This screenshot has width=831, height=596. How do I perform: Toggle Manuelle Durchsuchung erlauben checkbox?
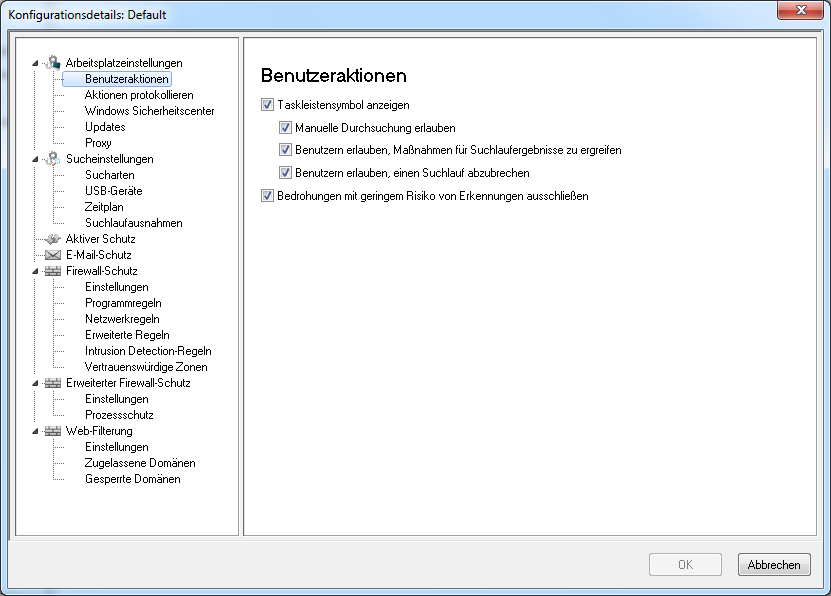coord(285,127)
